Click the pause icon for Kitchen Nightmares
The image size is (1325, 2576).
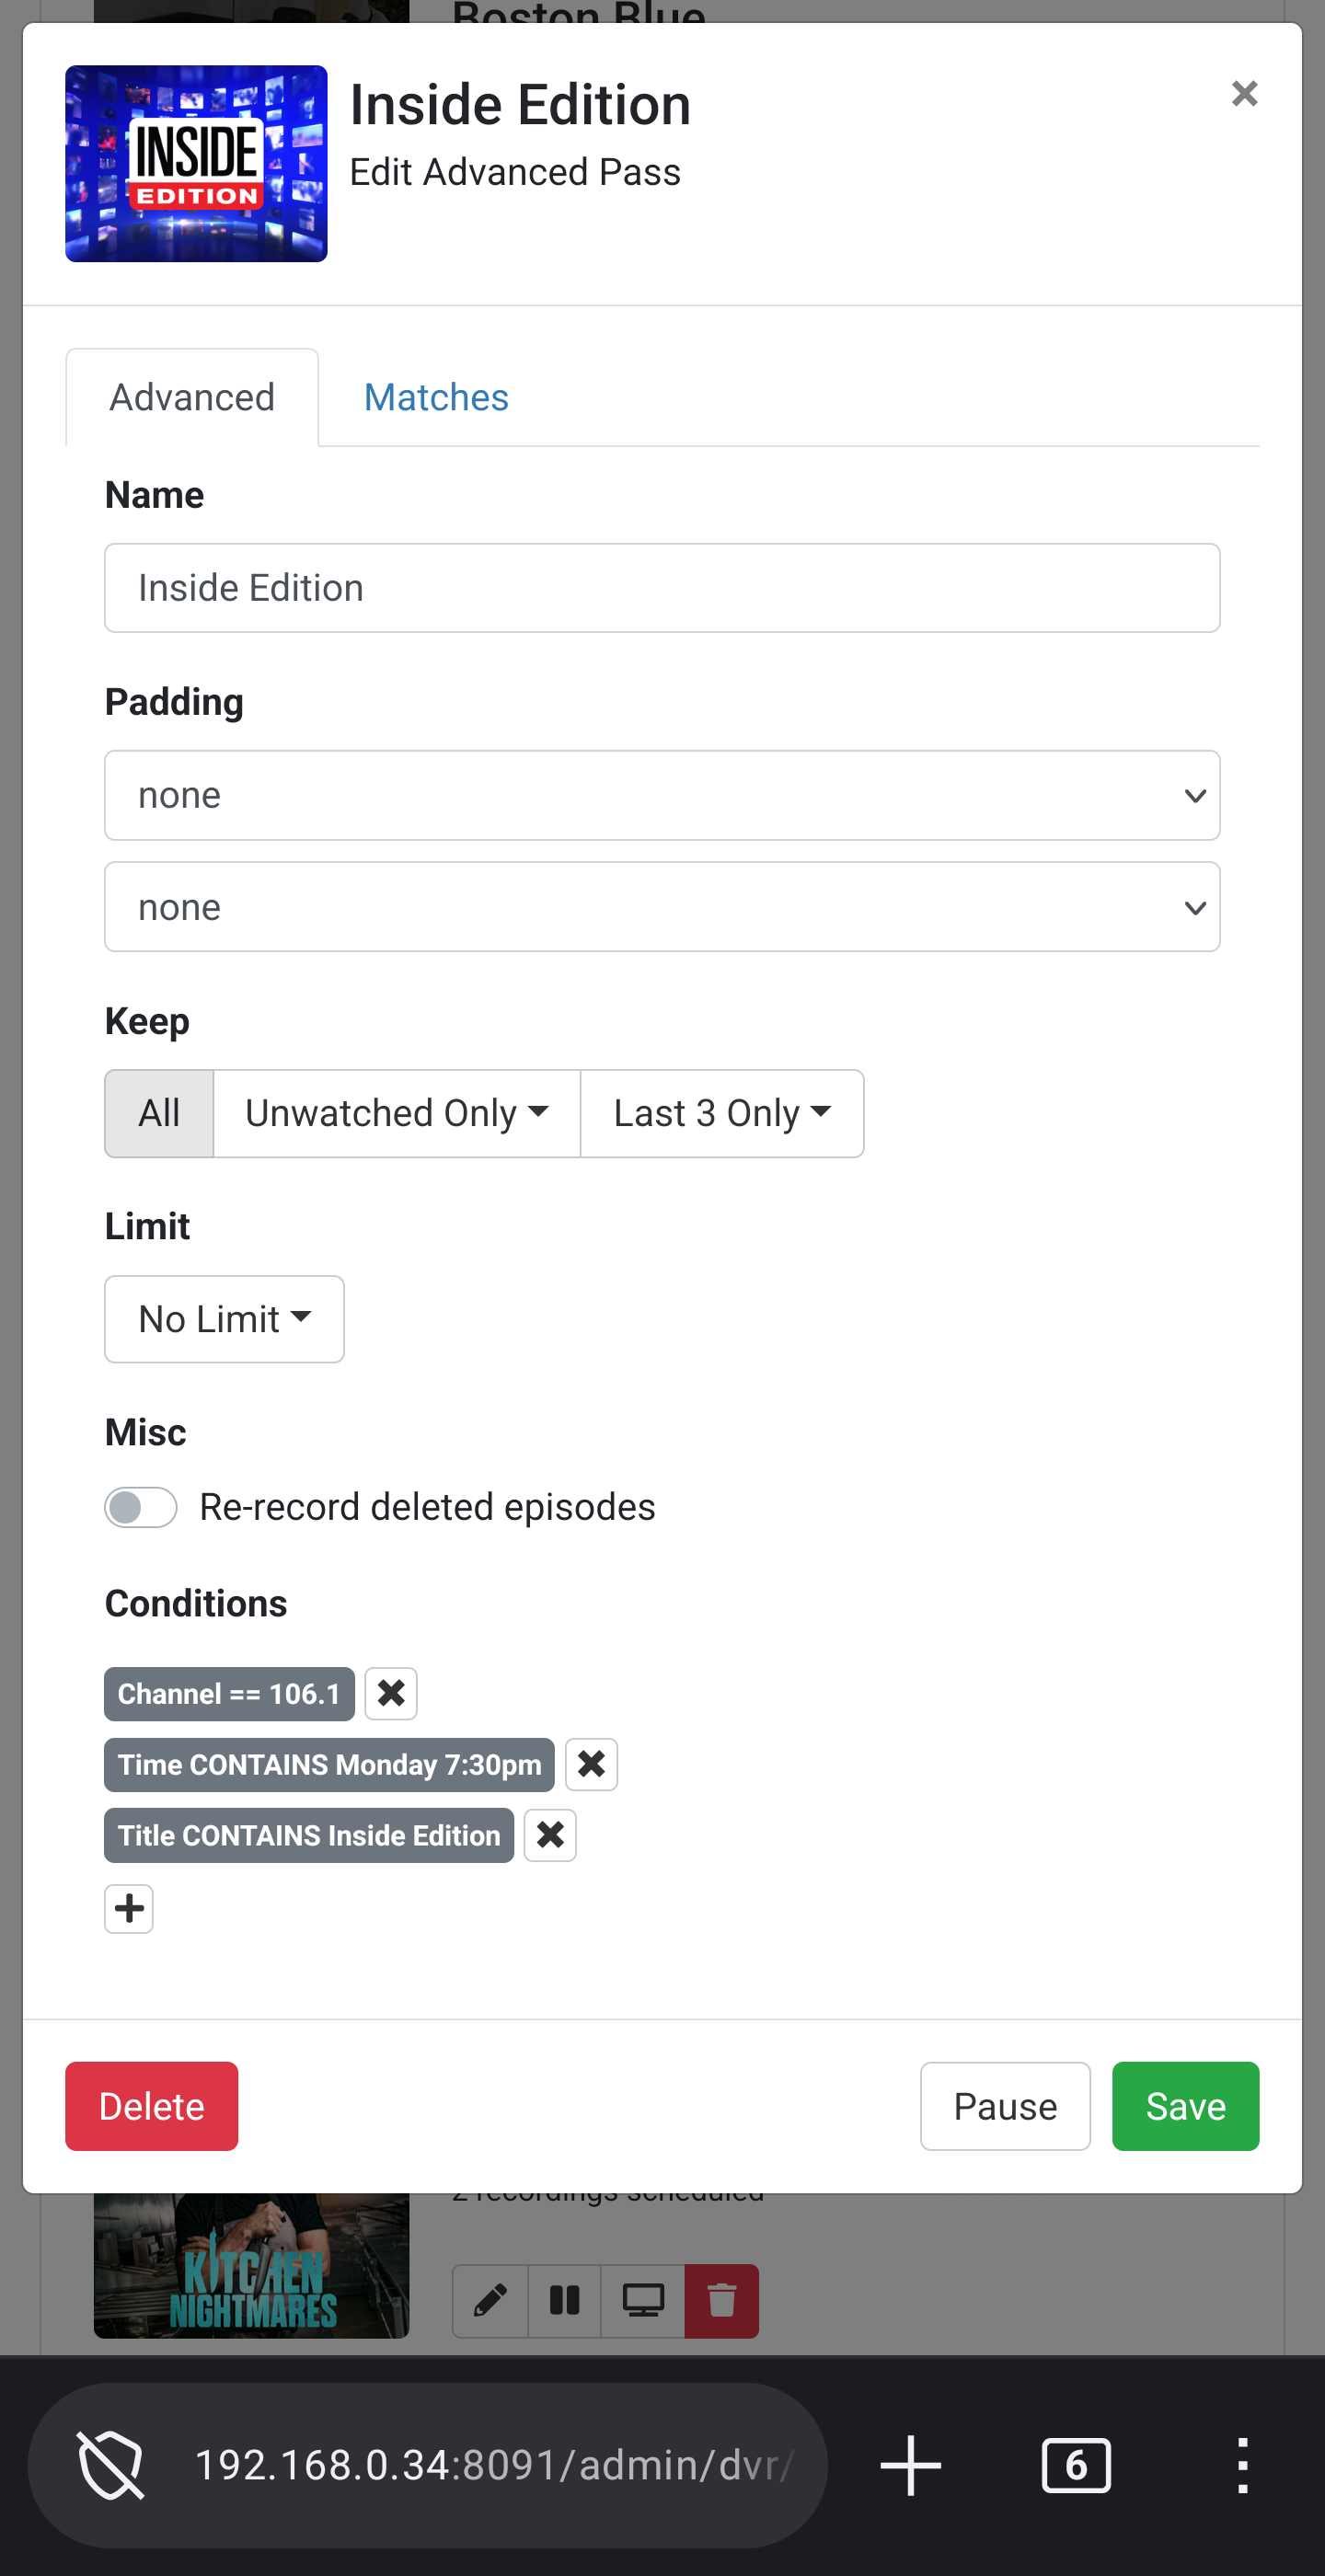coord(565,2301)
